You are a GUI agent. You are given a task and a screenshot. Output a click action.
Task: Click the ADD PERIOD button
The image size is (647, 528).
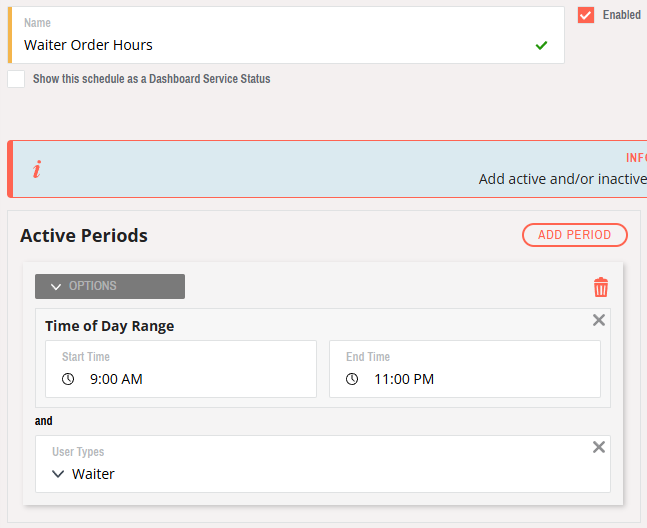[574, 235]
